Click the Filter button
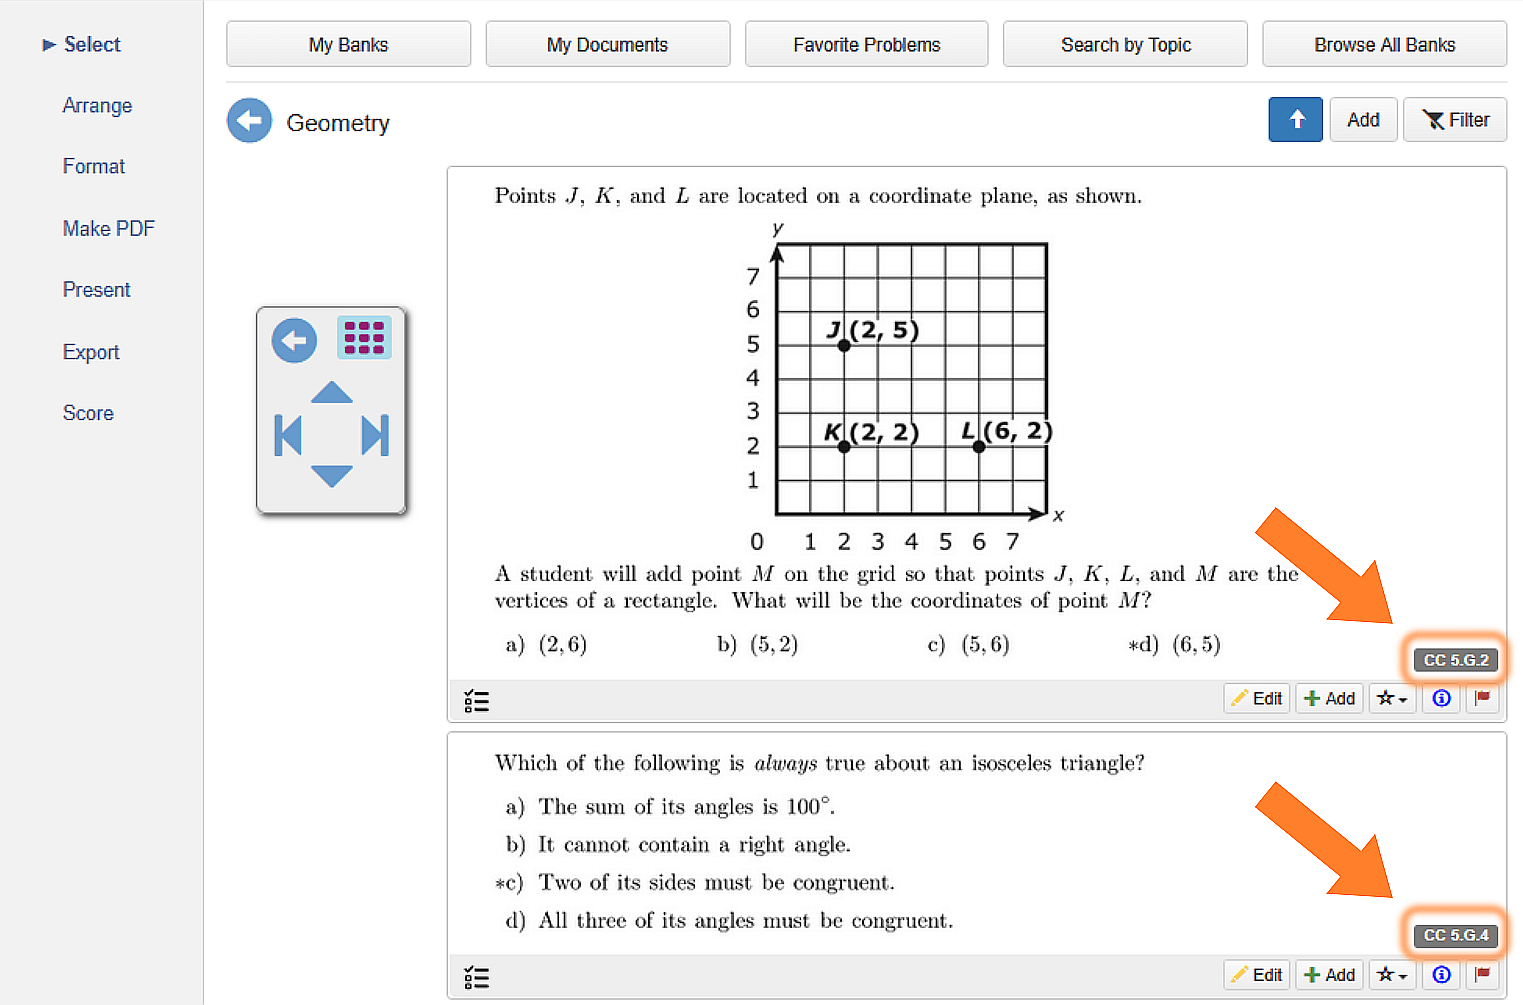 click(x=1455, y=120)
